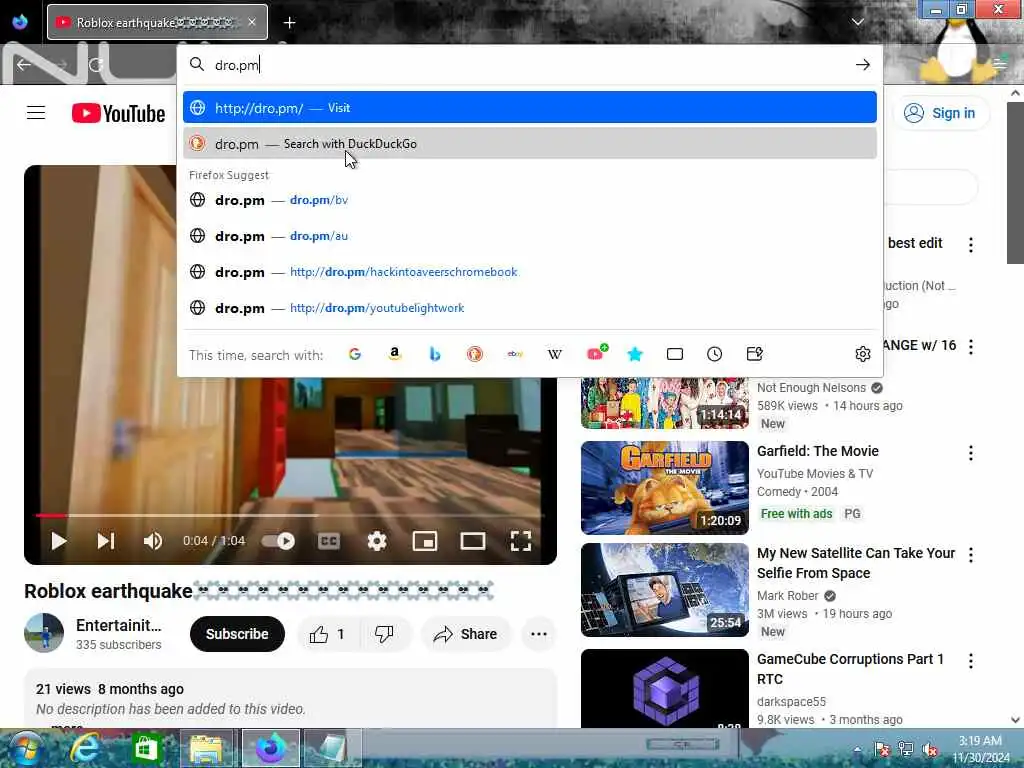Select the Amazon search shortcut icon
The width and height of the screenshot is (1024, 768).
(394, 354)
